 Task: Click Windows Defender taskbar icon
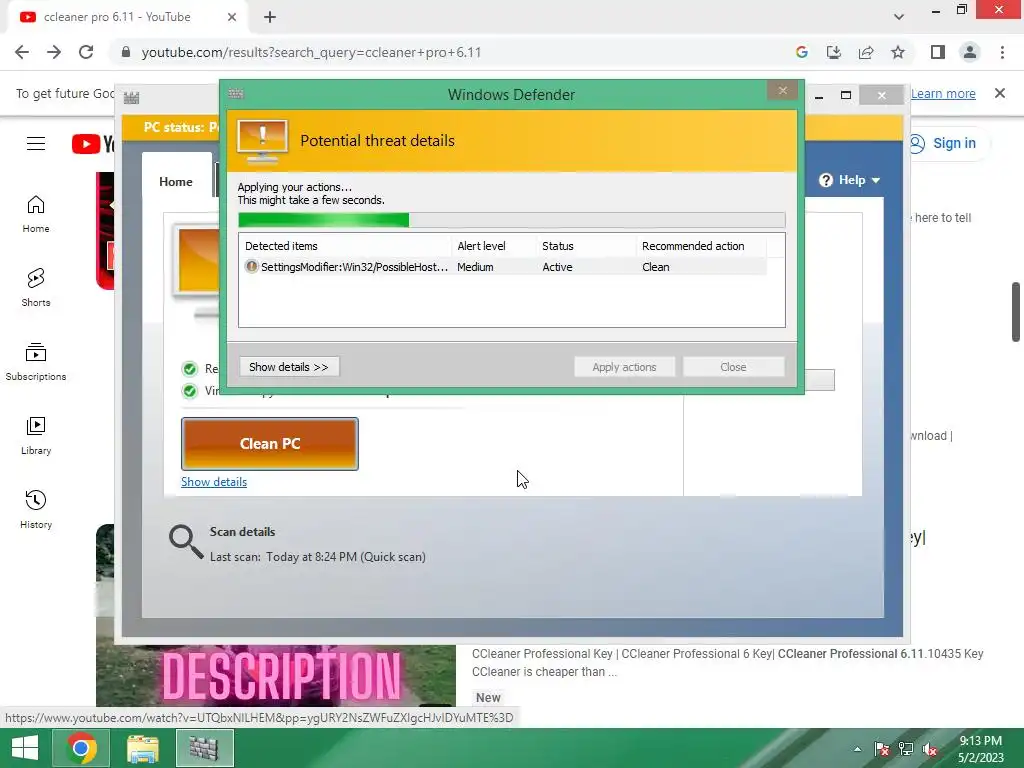[204, 748]
